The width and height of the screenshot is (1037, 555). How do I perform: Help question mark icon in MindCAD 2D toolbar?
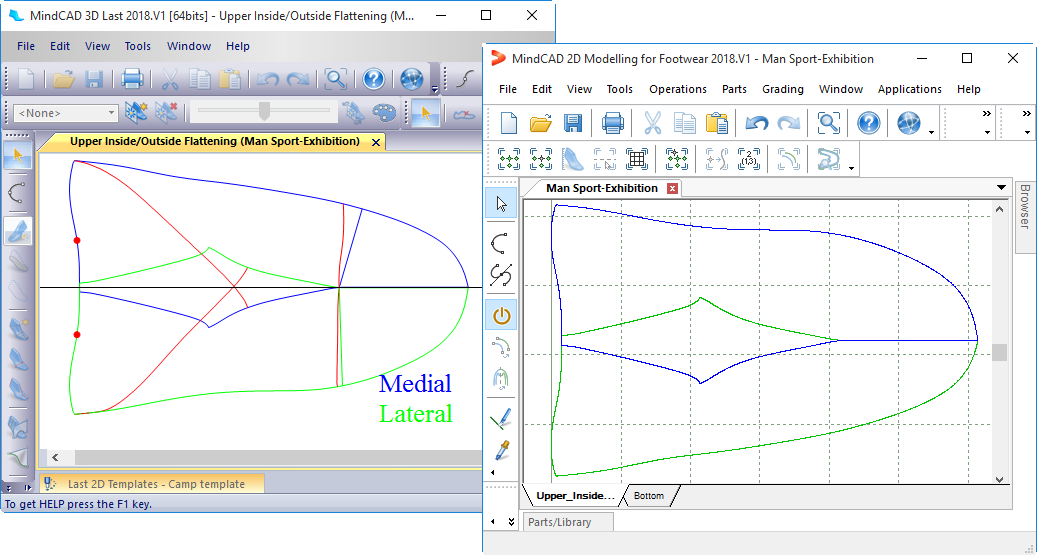(x=868, y=123)
